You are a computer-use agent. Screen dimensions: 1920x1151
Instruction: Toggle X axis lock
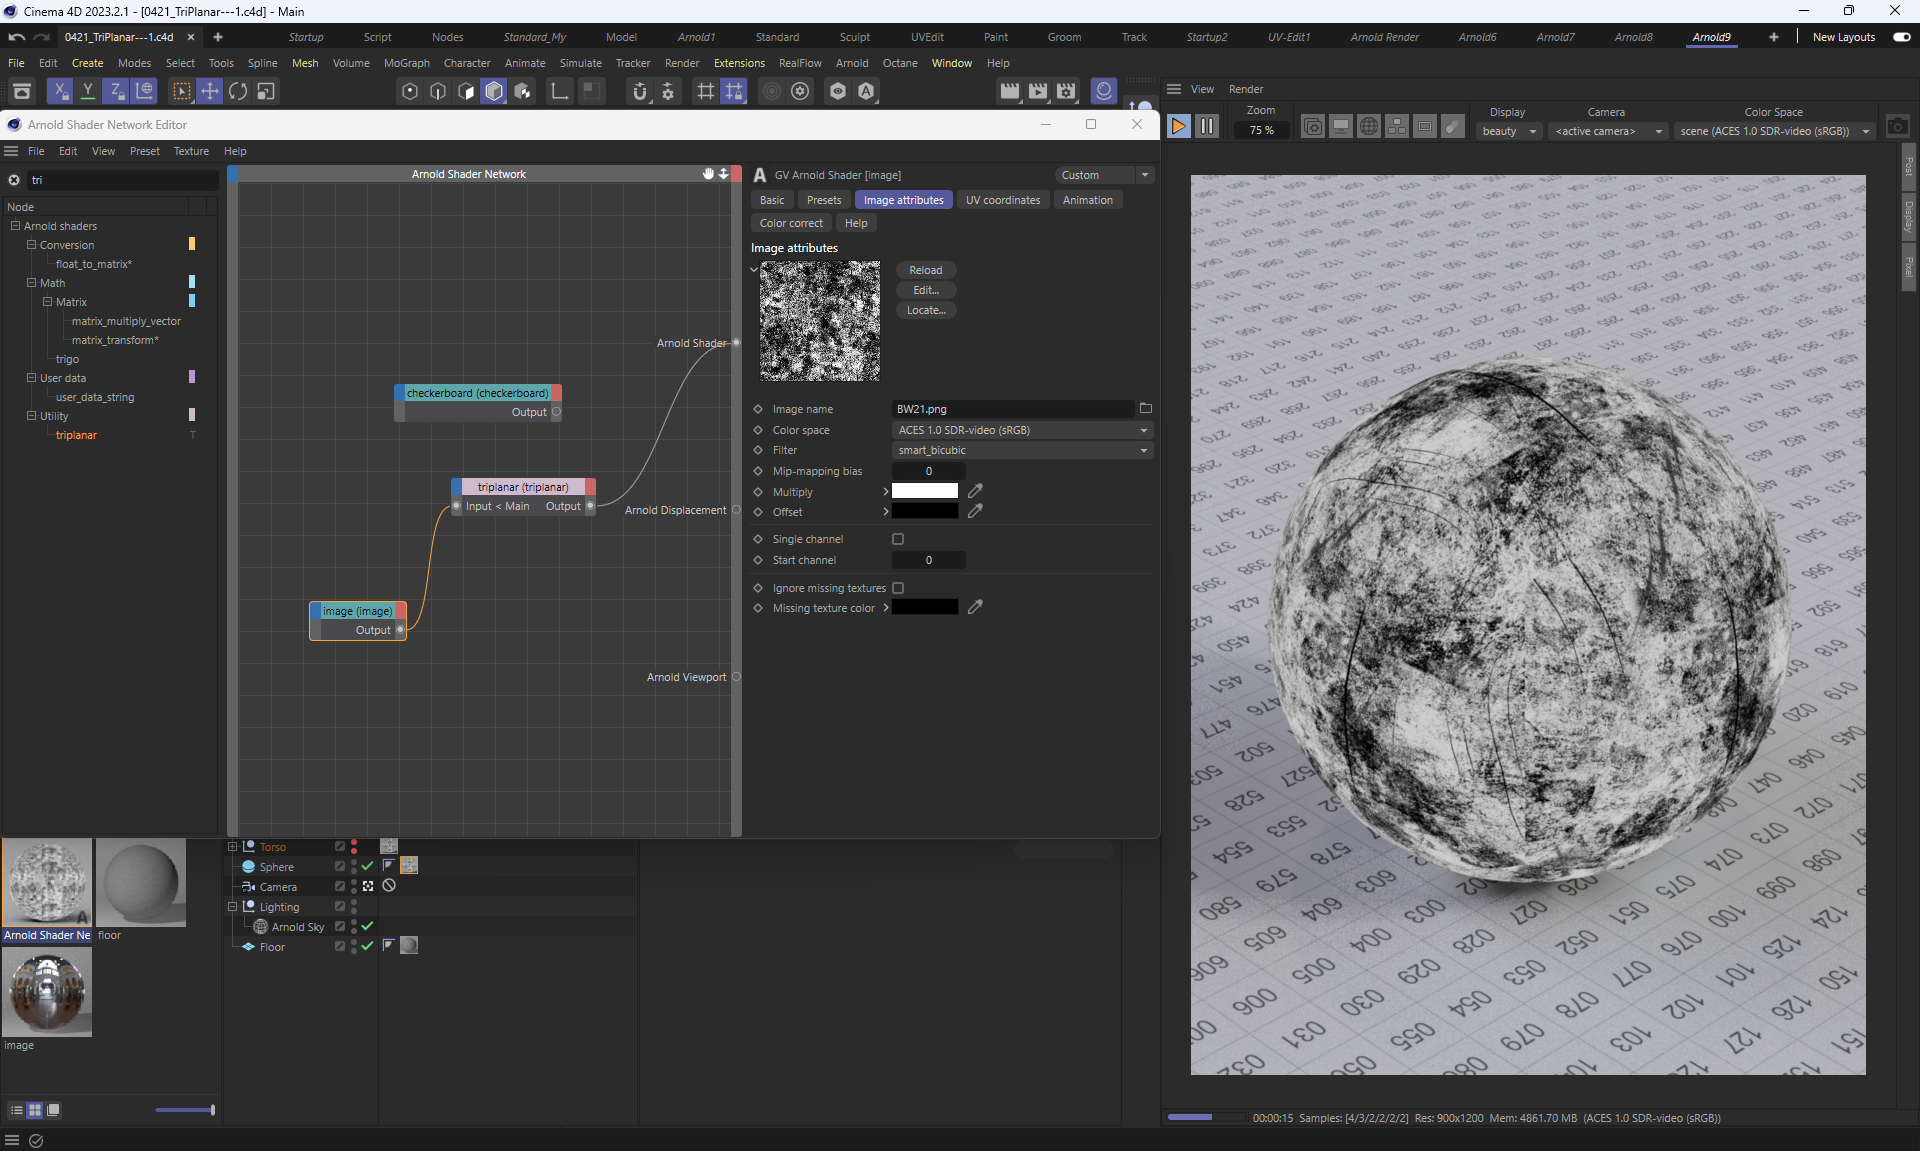(x=60, y=91)
